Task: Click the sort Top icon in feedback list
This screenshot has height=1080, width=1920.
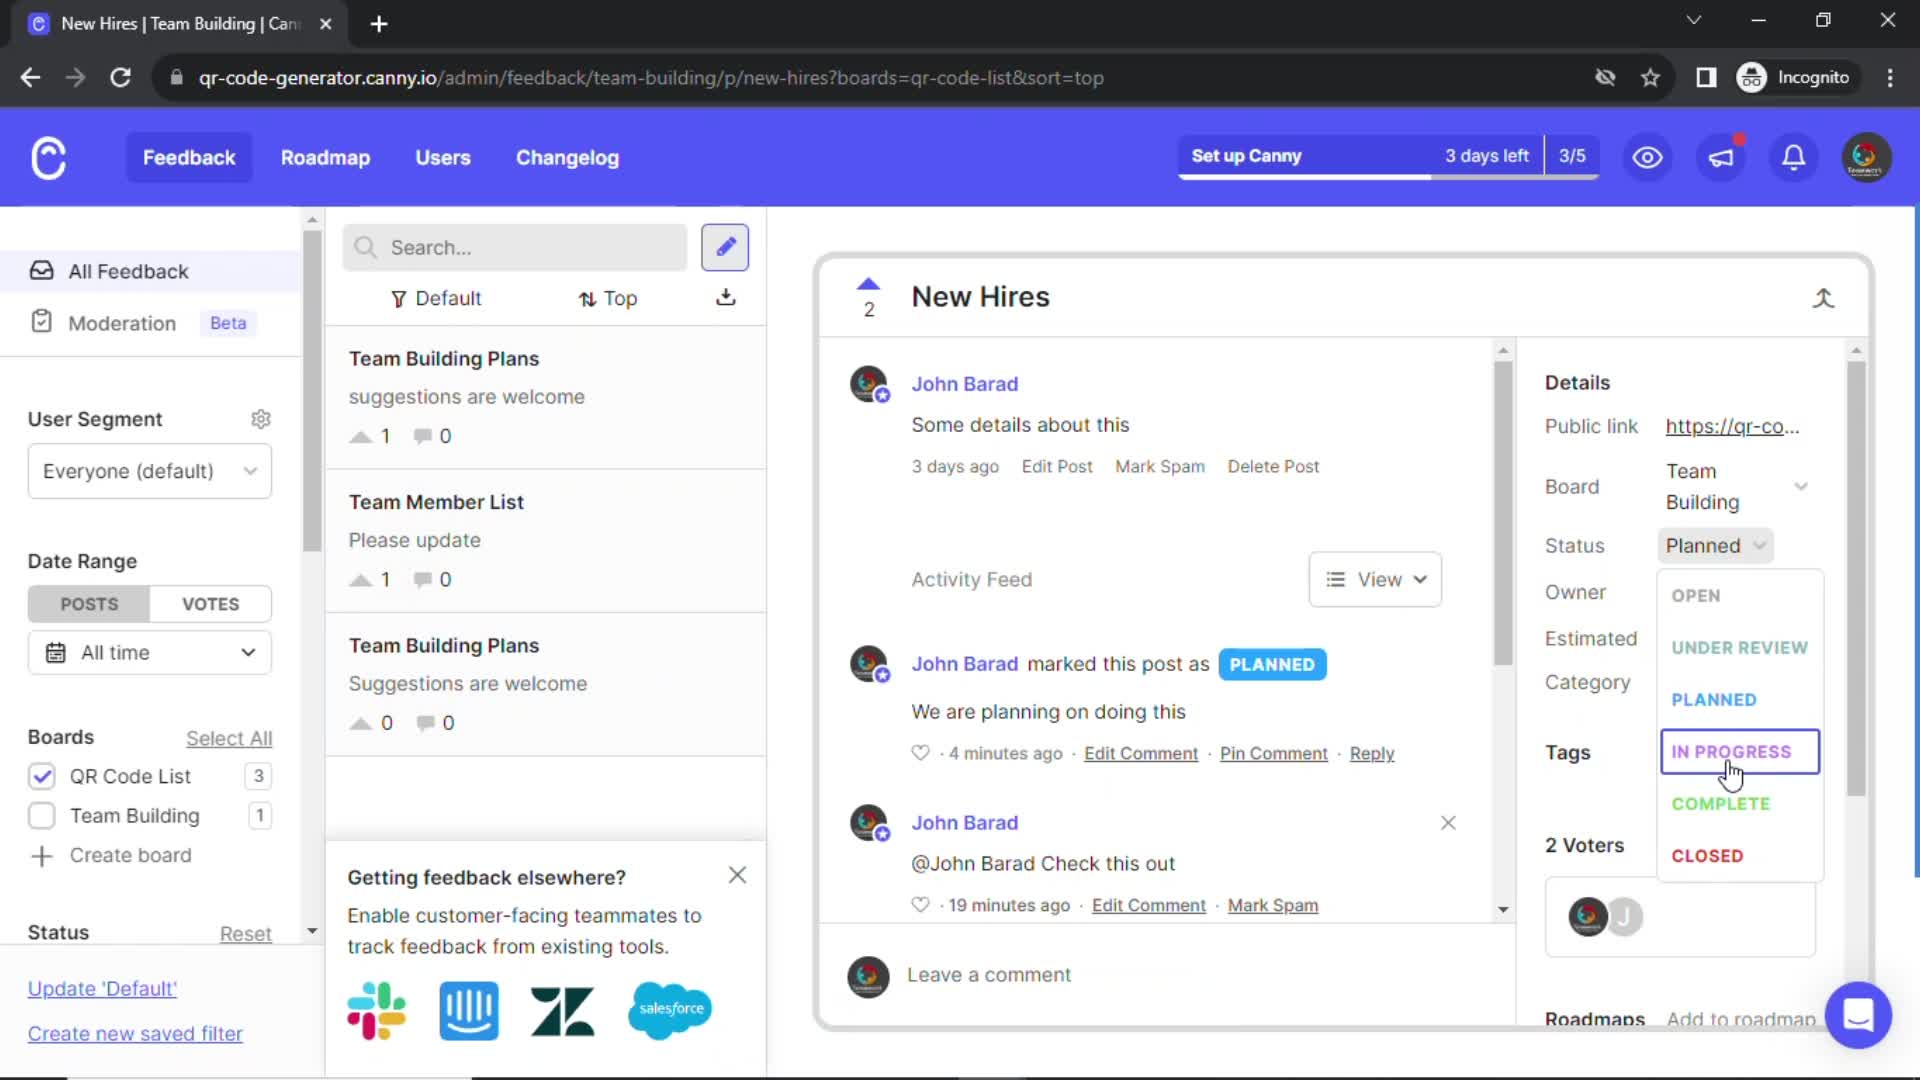Action: (x=585, y=298)
